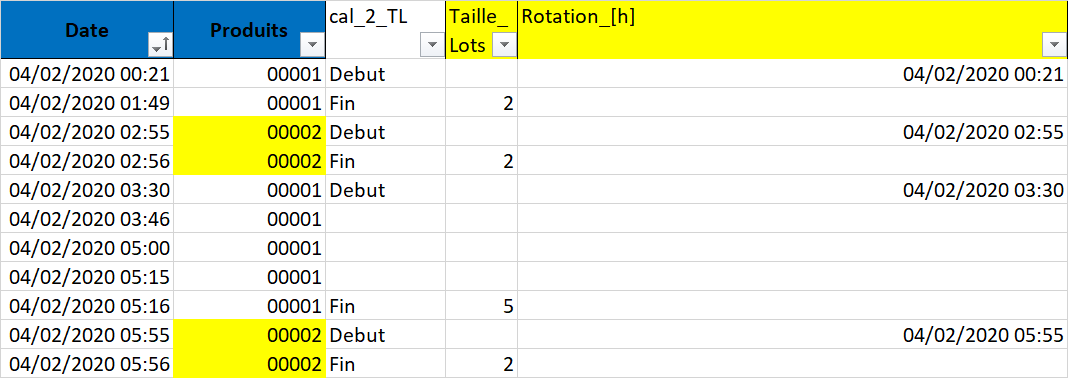Viewport: 1068px width, 378px height.
Task: Select the Date header cell
Action: point(87,30)
